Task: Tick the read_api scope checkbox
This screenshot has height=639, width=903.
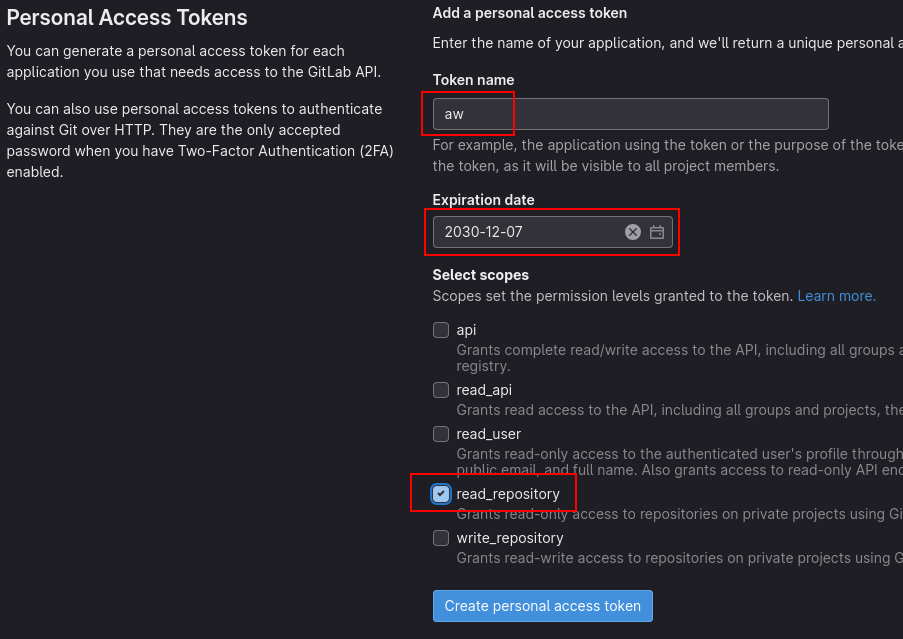Action: [441, 390]
